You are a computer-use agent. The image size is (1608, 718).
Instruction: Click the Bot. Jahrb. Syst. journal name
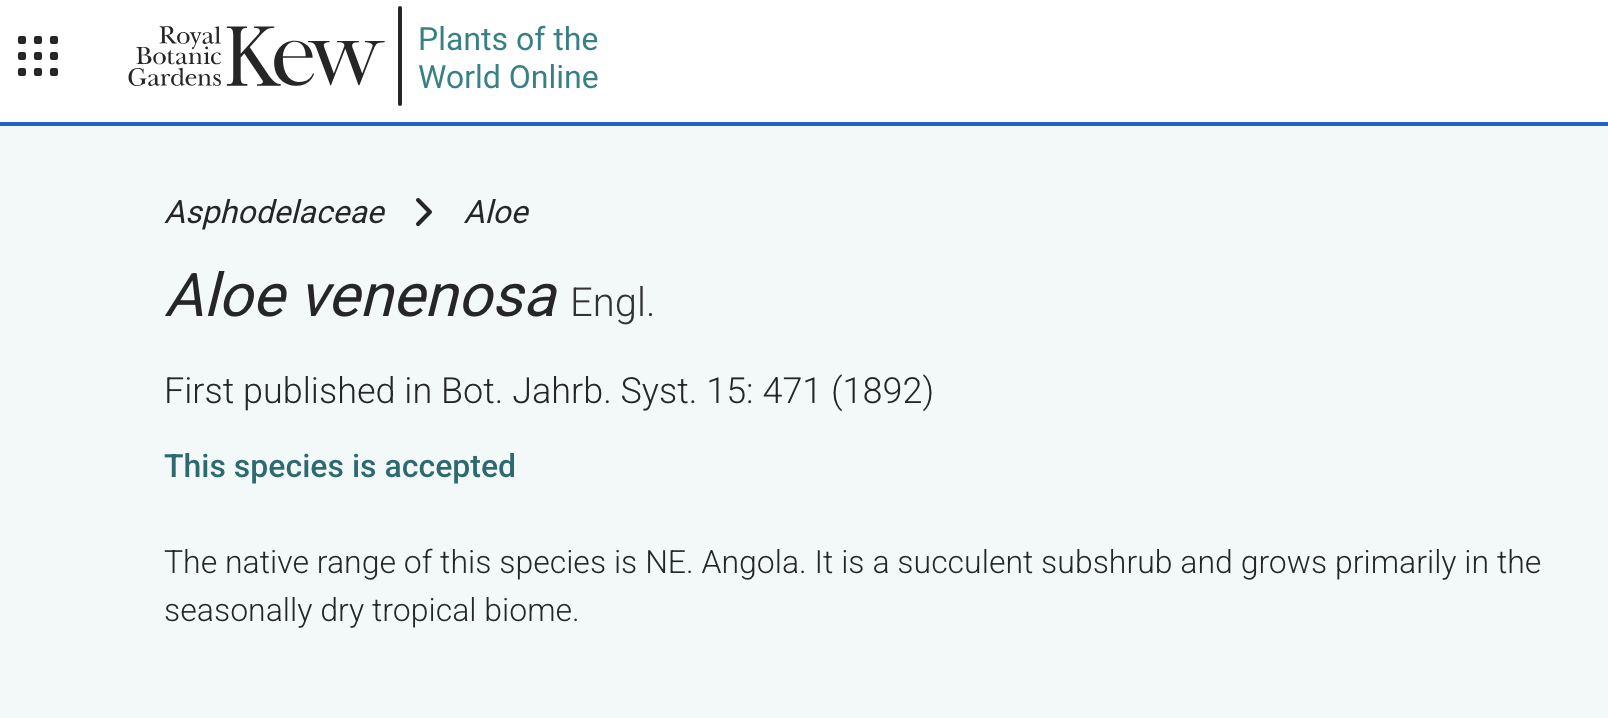click(569, 391)
